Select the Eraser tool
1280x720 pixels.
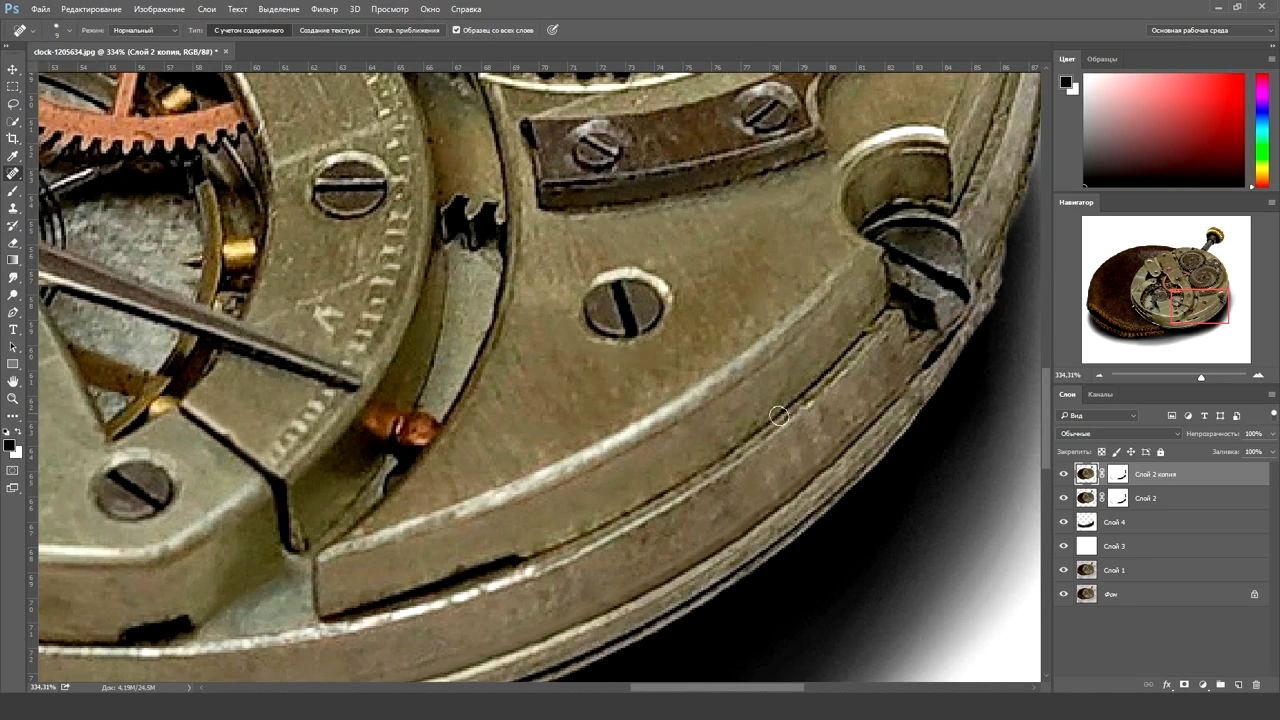pyautogui.click(x=13, y=243)
